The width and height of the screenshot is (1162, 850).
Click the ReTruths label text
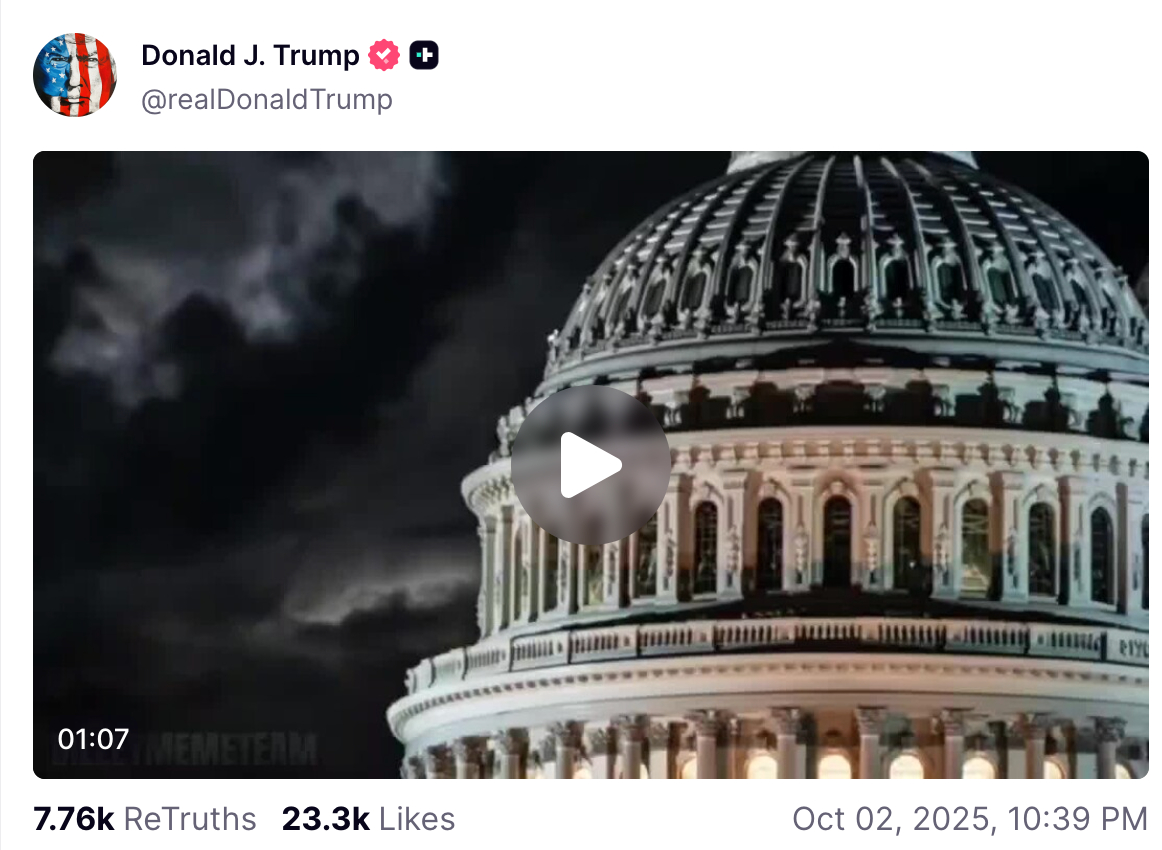click(190, 819)
